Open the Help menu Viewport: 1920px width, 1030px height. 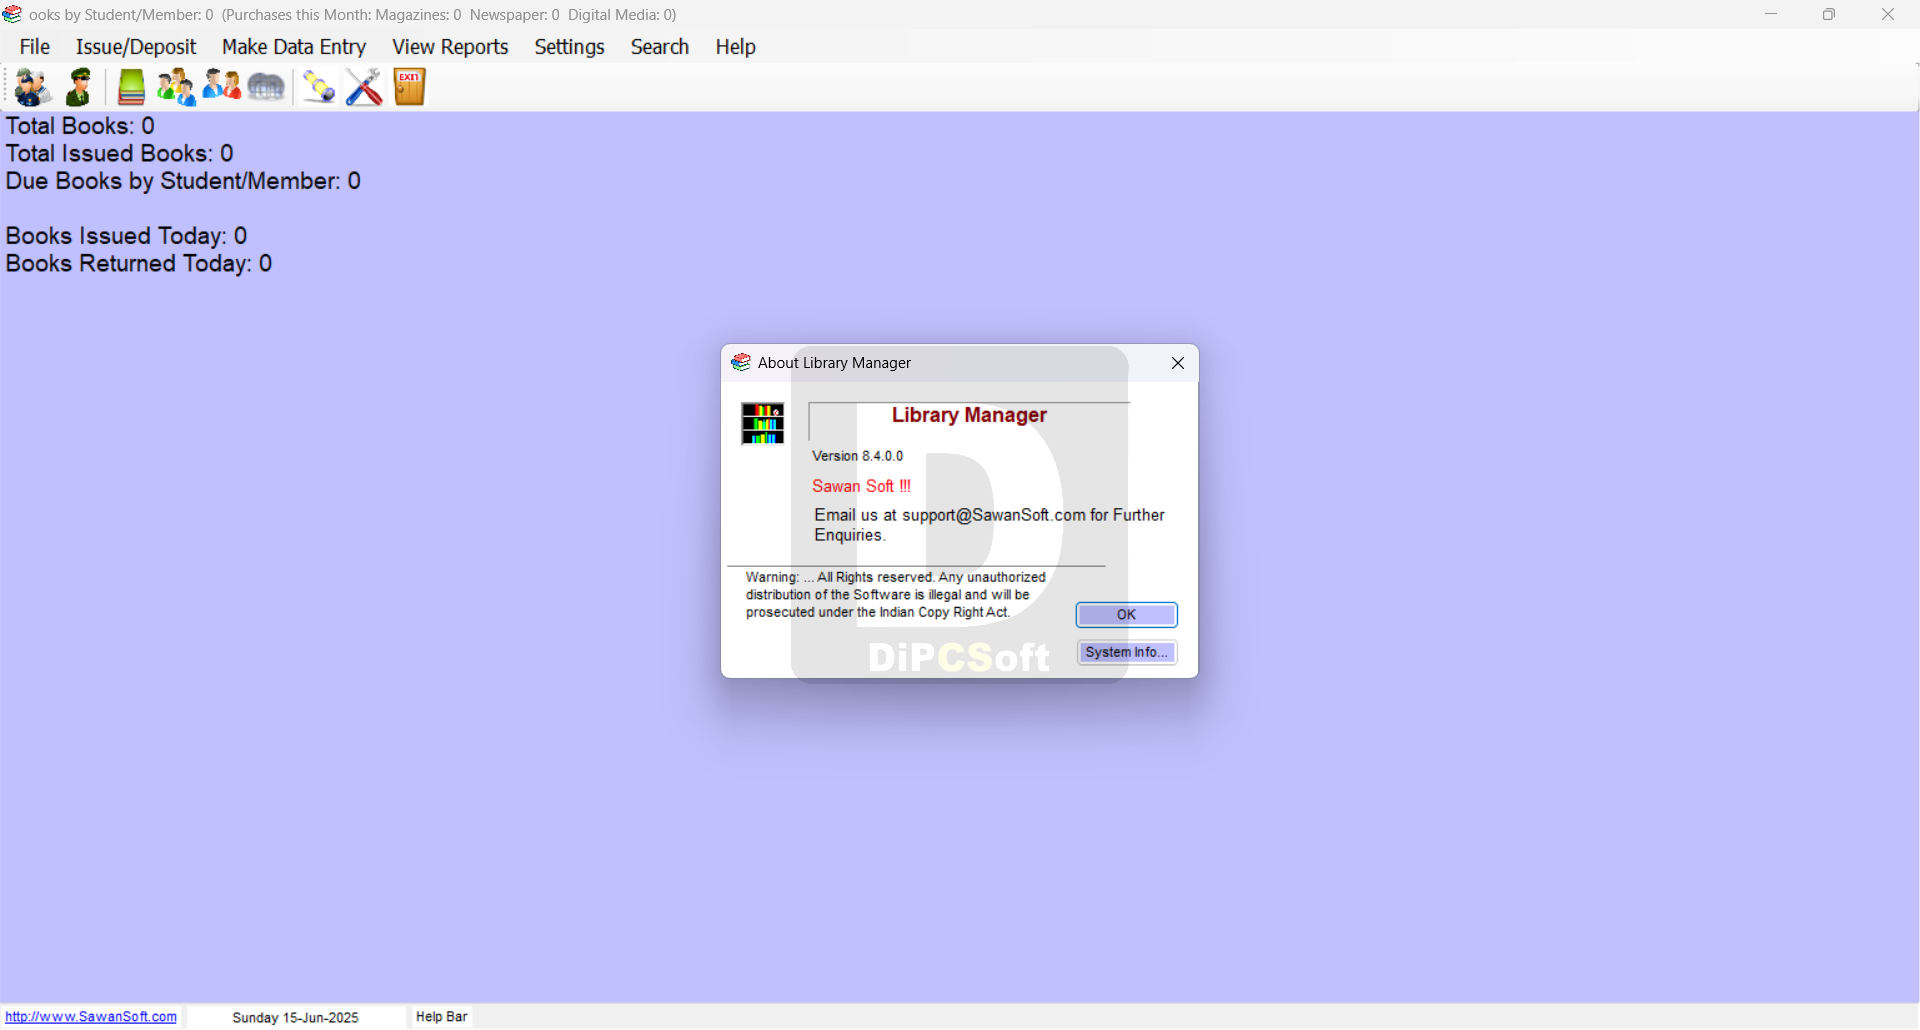point(735,47)
